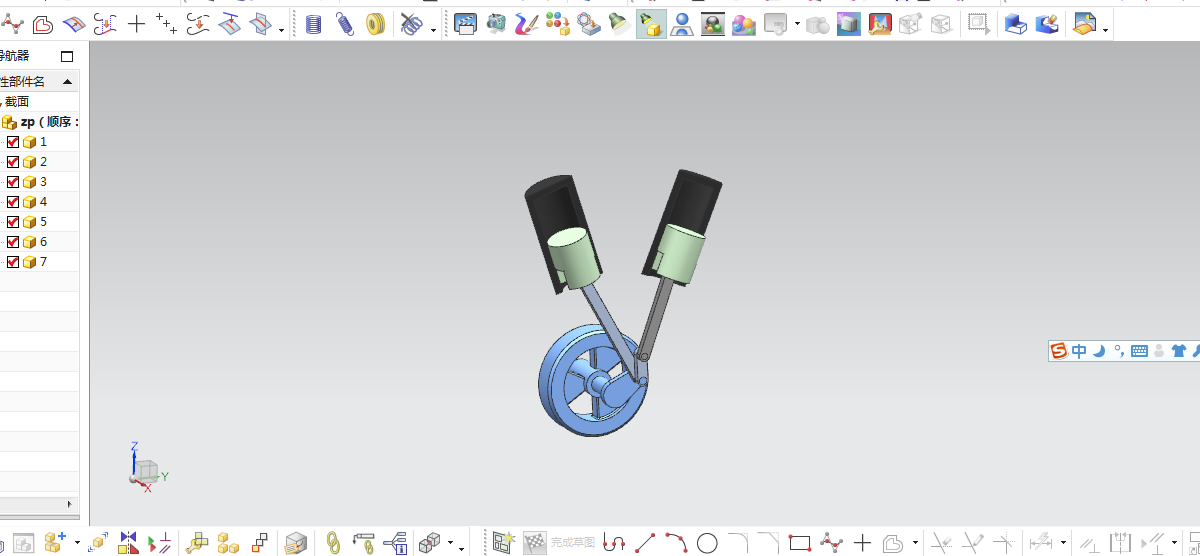
Task: Choose the tension spring with hooks icon
Action: pyautogui.click(x=345, y=24)
